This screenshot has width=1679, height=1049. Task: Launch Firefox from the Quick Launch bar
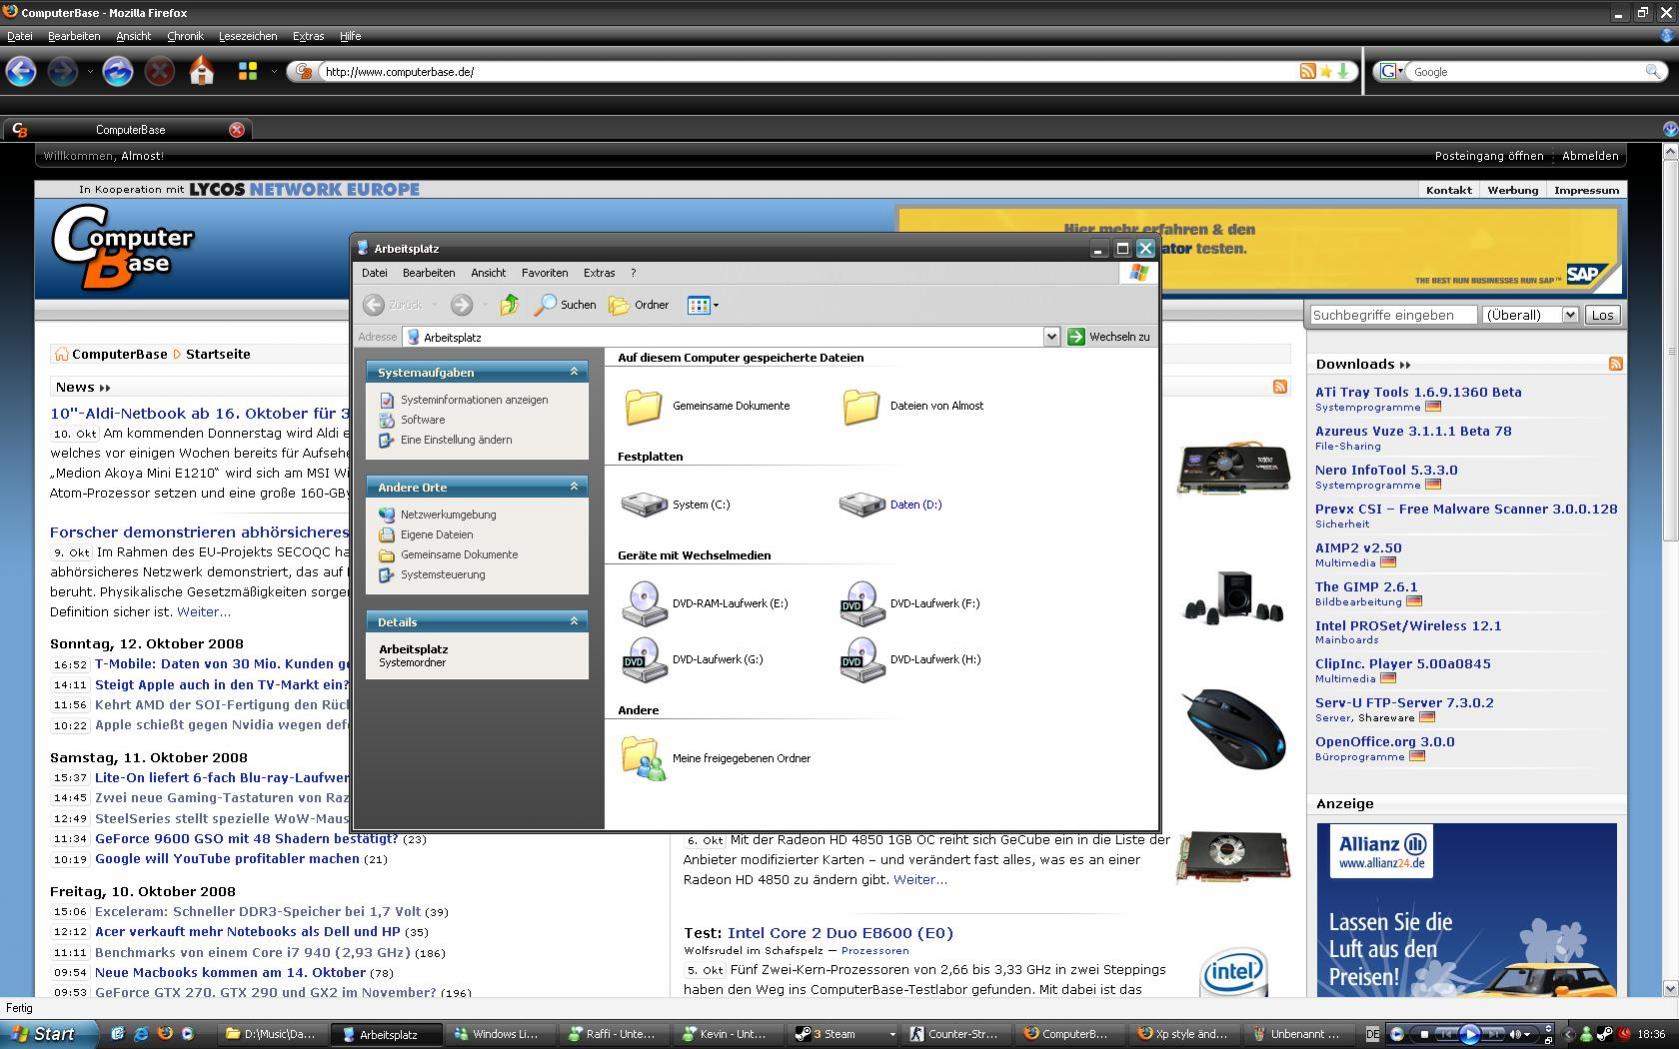point(165,1034)
